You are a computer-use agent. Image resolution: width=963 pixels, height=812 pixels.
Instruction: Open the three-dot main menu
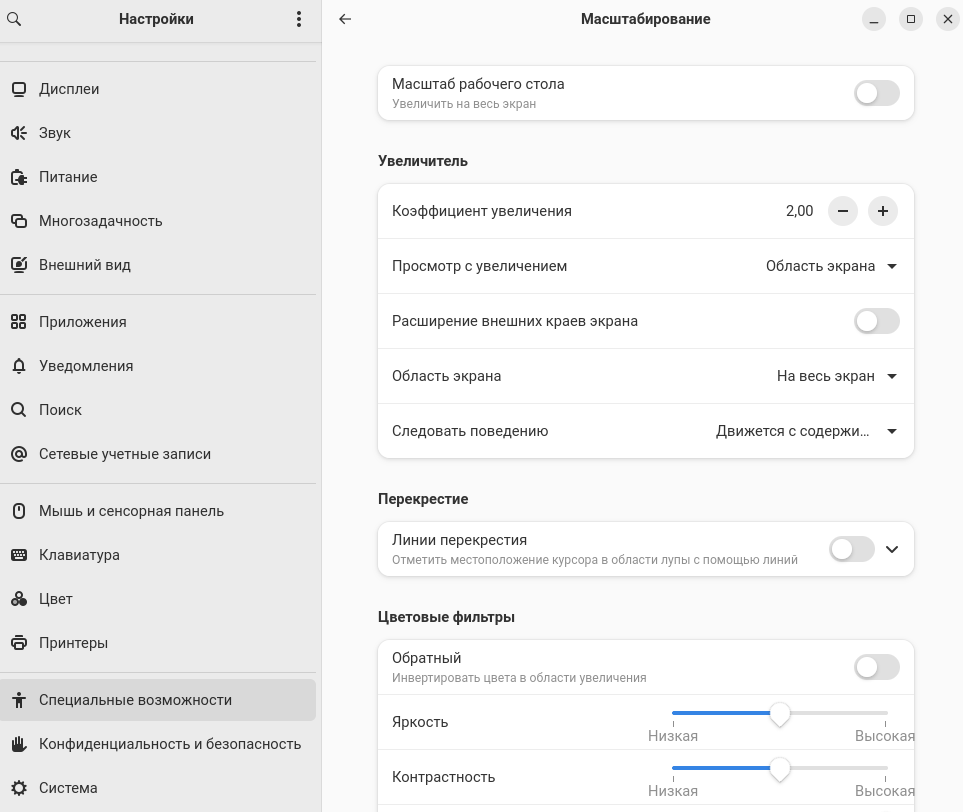(298, 19)
